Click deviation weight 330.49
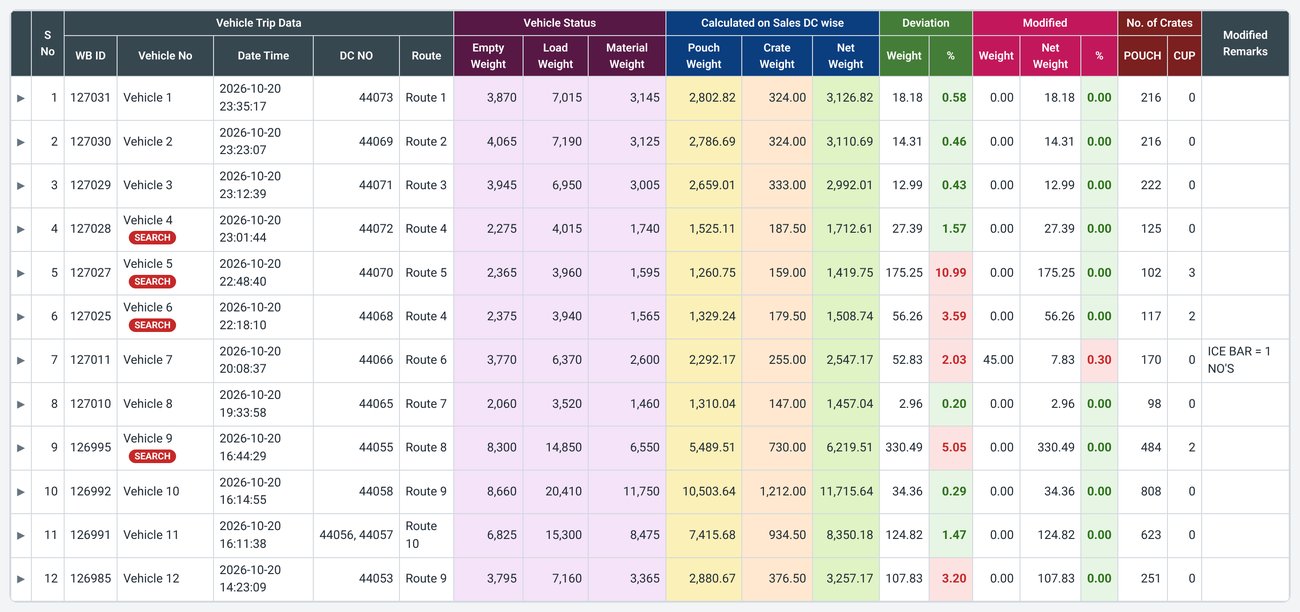Viewport: 1300px width, 612px height. pos(904,448)
